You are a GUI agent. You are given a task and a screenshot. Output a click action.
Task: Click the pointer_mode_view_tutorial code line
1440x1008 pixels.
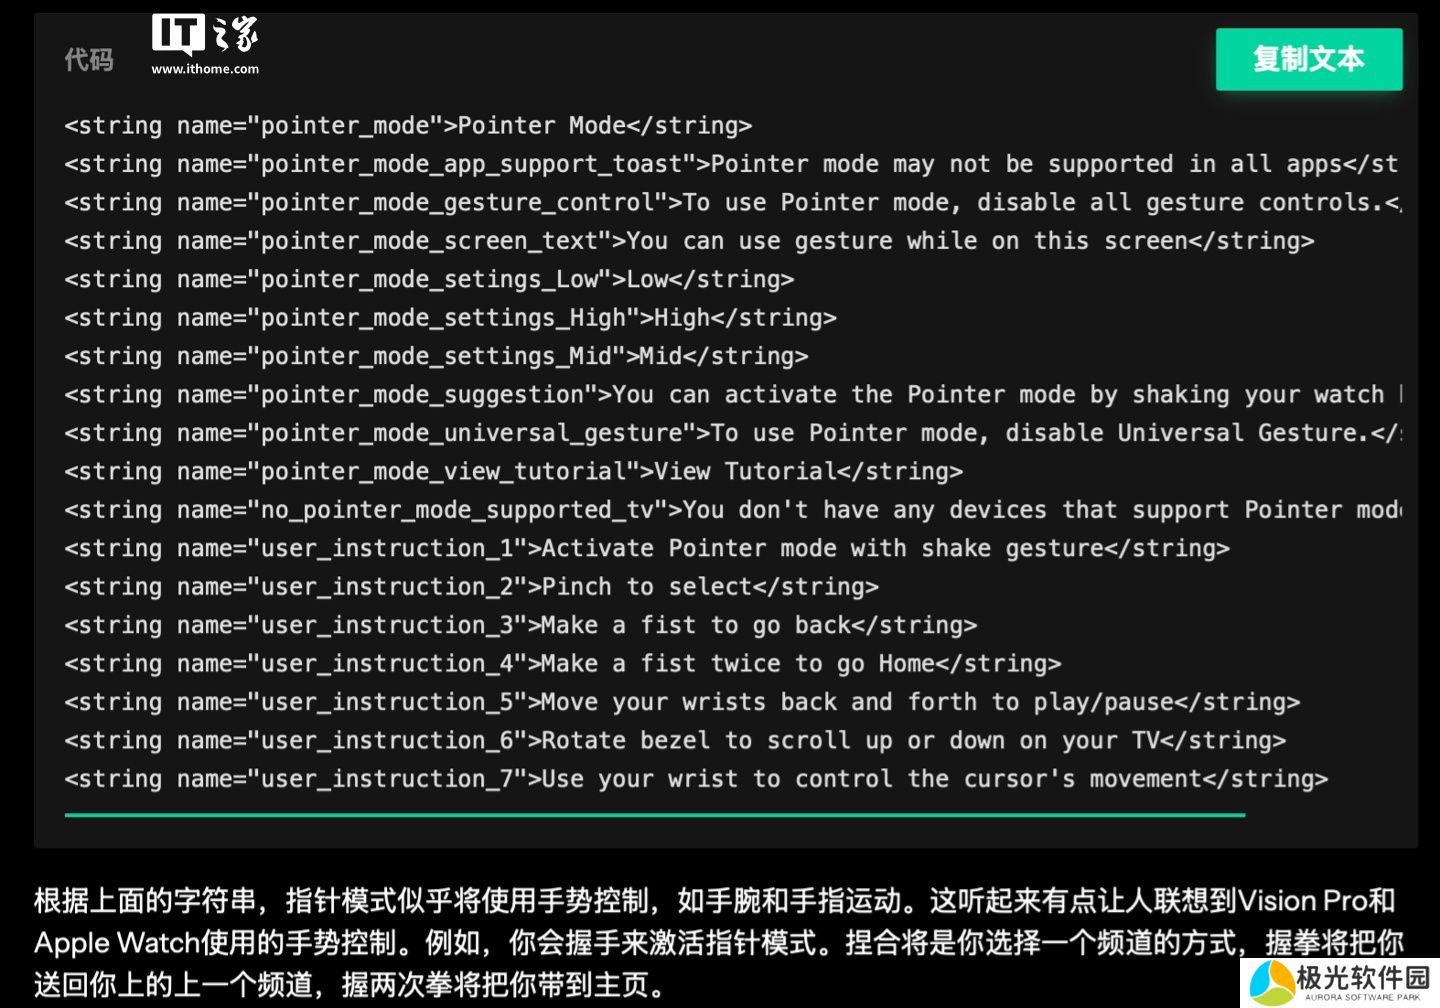[513, 472]
